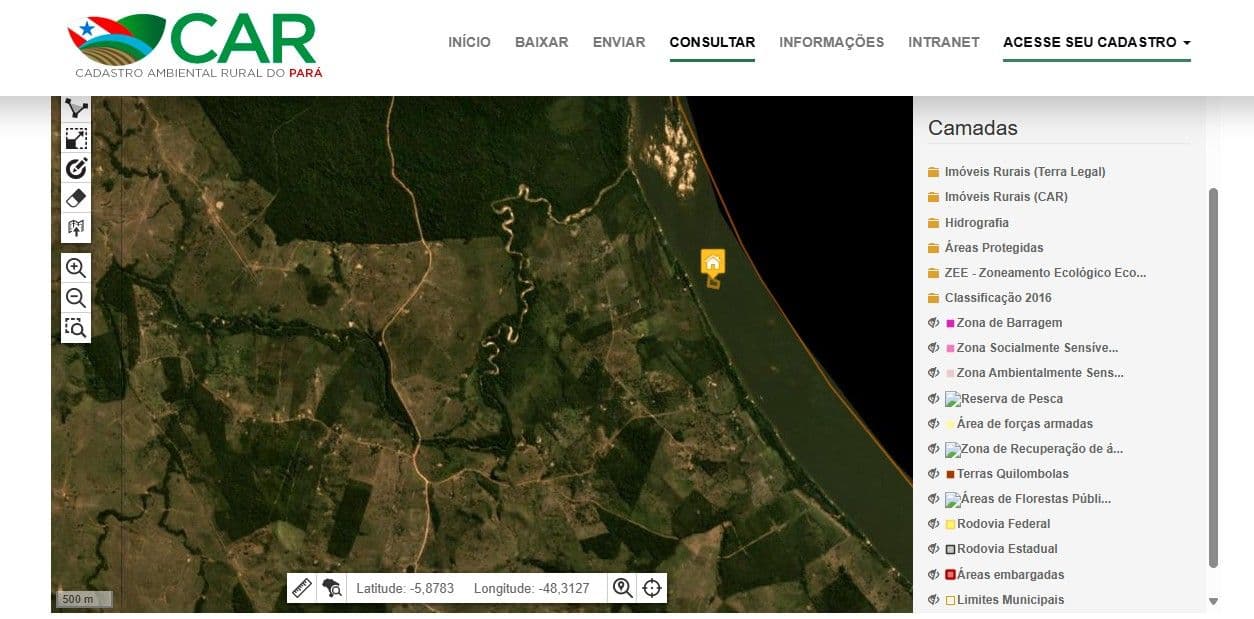Toggle visibility of Zona de Recuperação layer

pos(933,449)
